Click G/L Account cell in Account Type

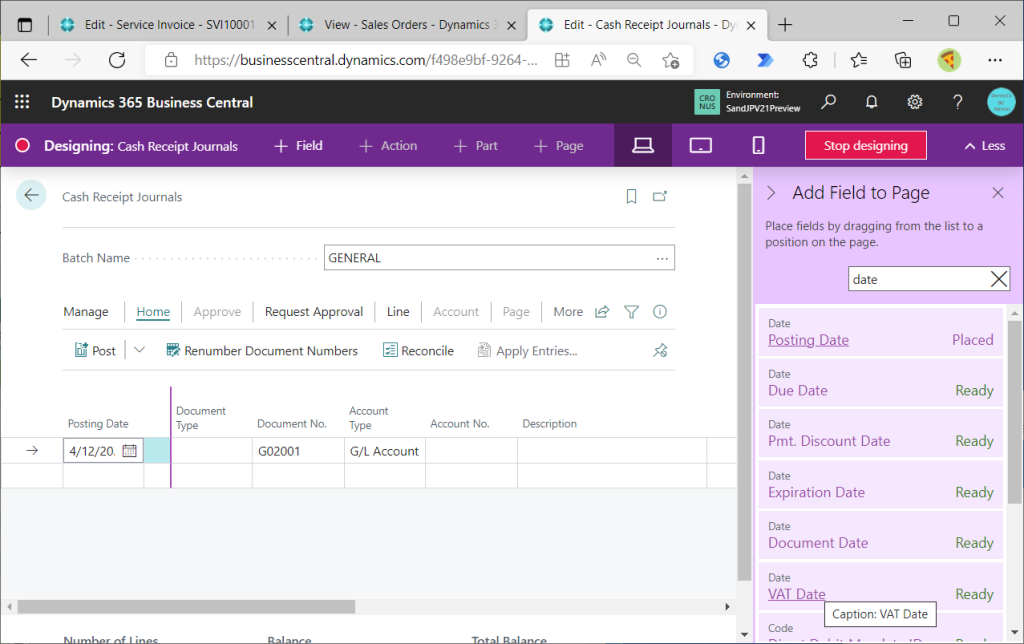(x=385, y=451)
